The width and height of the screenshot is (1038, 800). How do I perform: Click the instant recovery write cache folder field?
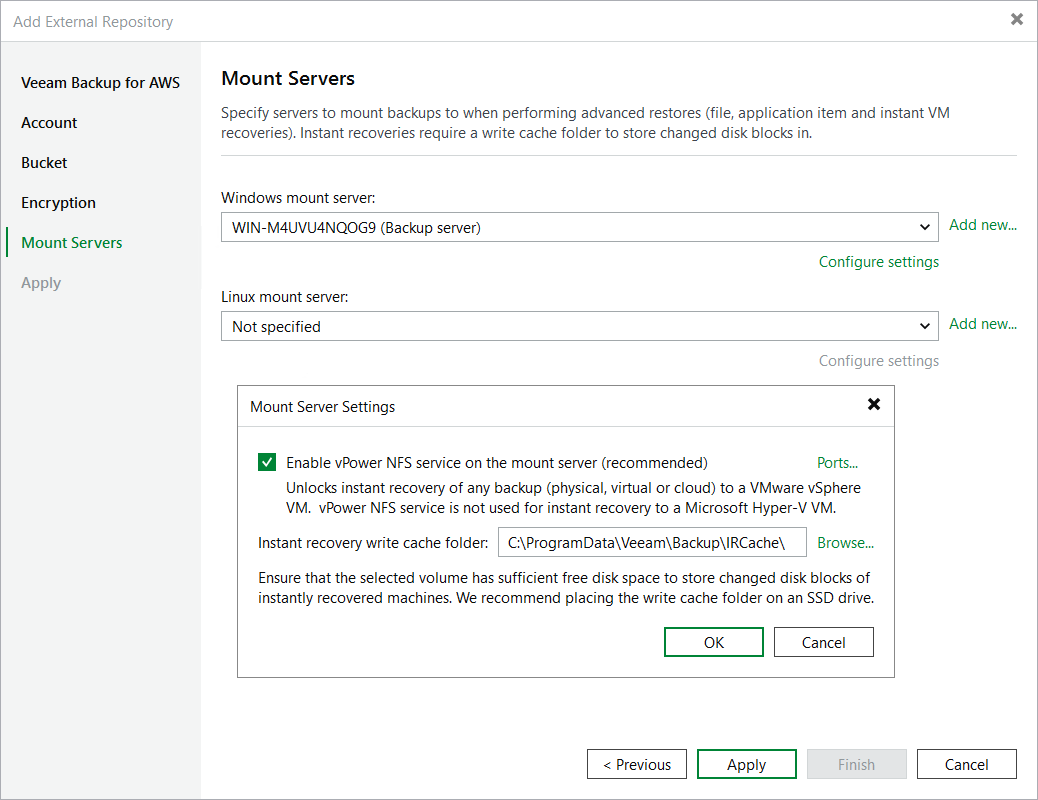pos(652,542)
